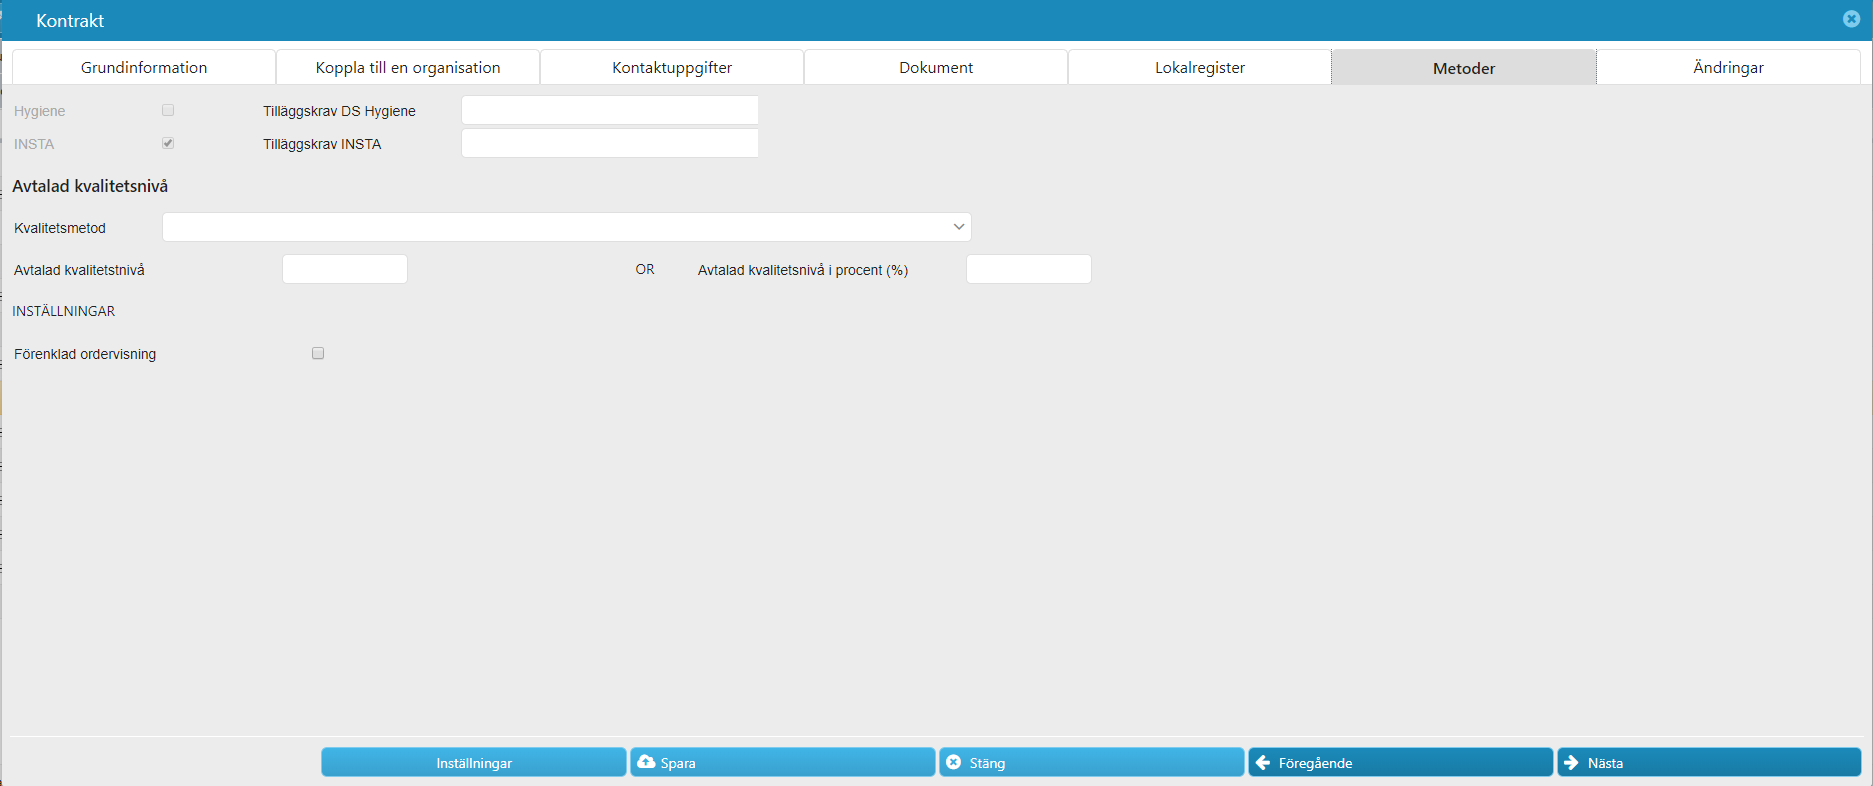Enable Förenklad ordervisning checkbox

[x=318, y=353]
